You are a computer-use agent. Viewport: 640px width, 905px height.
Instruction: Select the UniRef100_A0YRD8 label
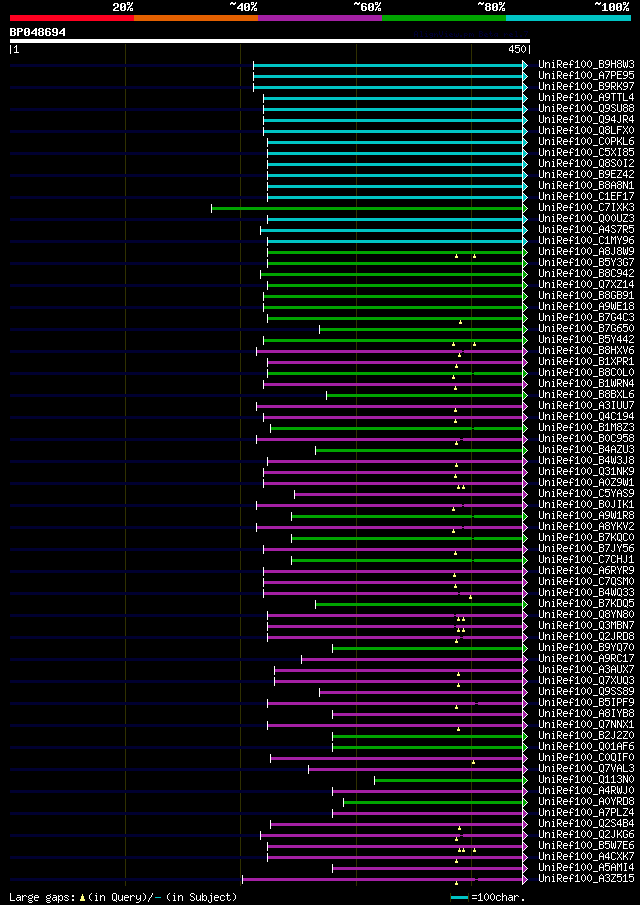[586, 802]
